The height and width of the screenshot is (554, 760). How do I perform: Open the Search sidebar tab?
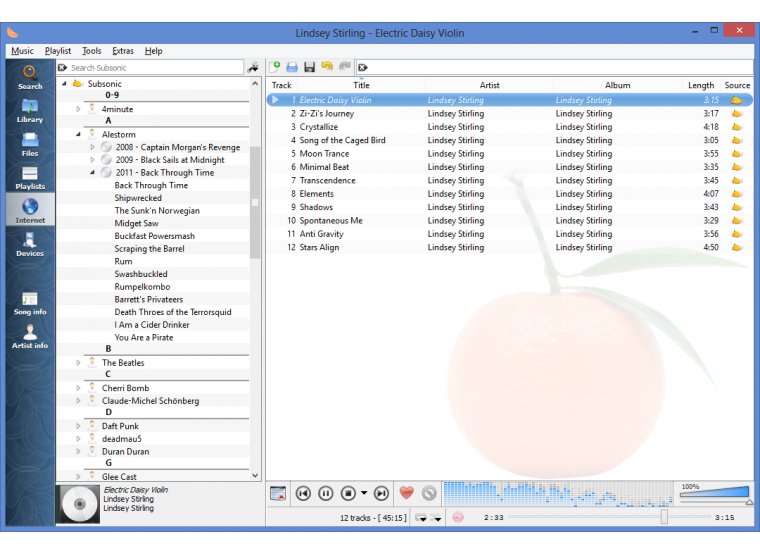pyautogui.click(x=30, y=77)
